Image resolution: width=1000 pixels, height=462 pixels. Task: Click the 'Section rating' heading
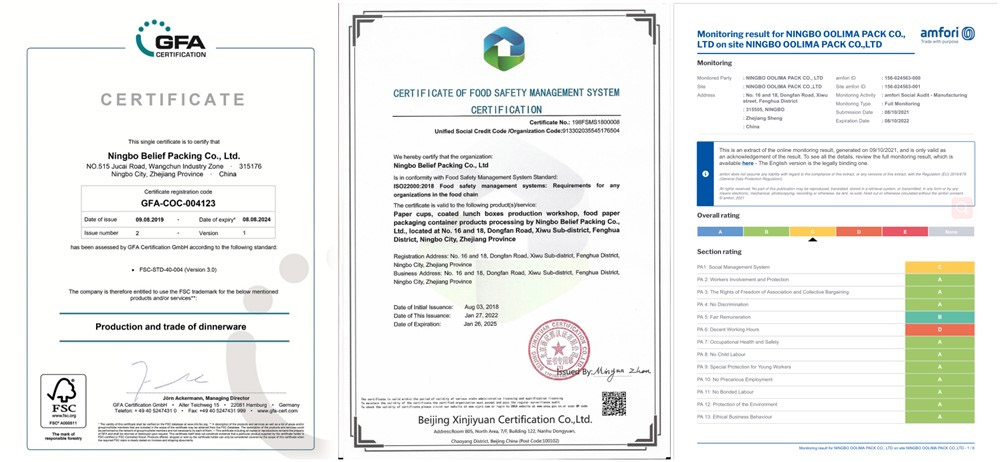pyautogui.click(x=719, y=252)
